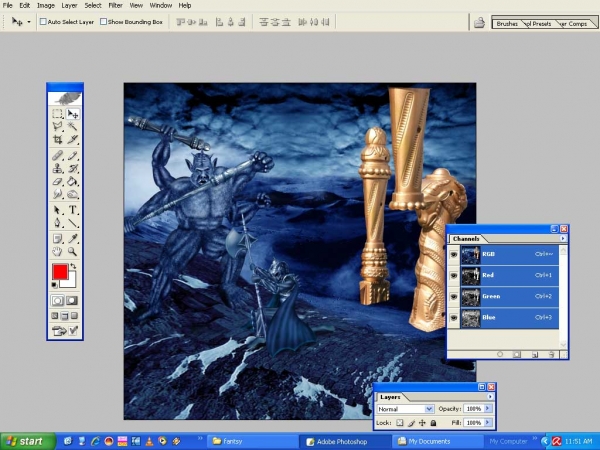This screenshot has width=600, height=450.
Task: Select the Pen tool
Action: point(57,223)
